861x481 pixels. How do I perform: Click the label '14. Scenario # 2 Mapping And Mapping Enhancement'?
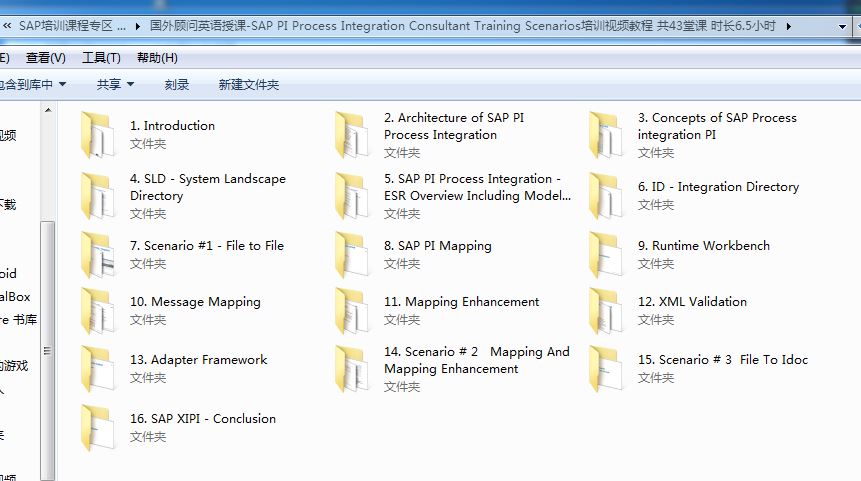pos(477,360)
